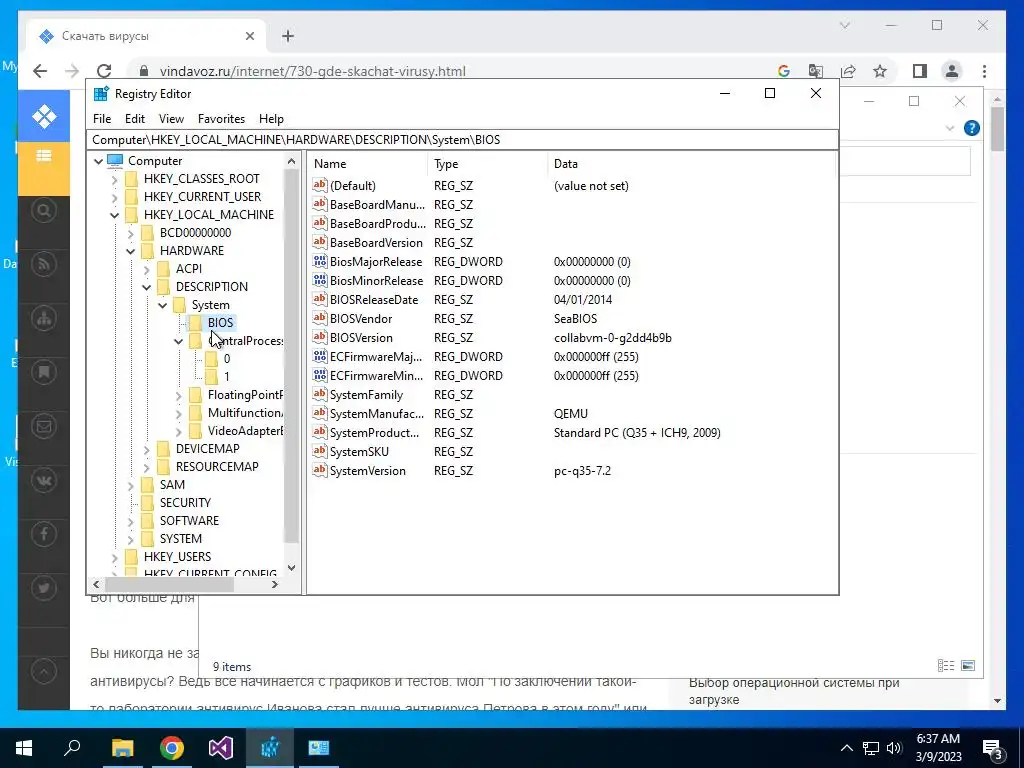The image size is (1024, 768).
Task: Open the File menu in Registry Editor
Action: point(102,119)
